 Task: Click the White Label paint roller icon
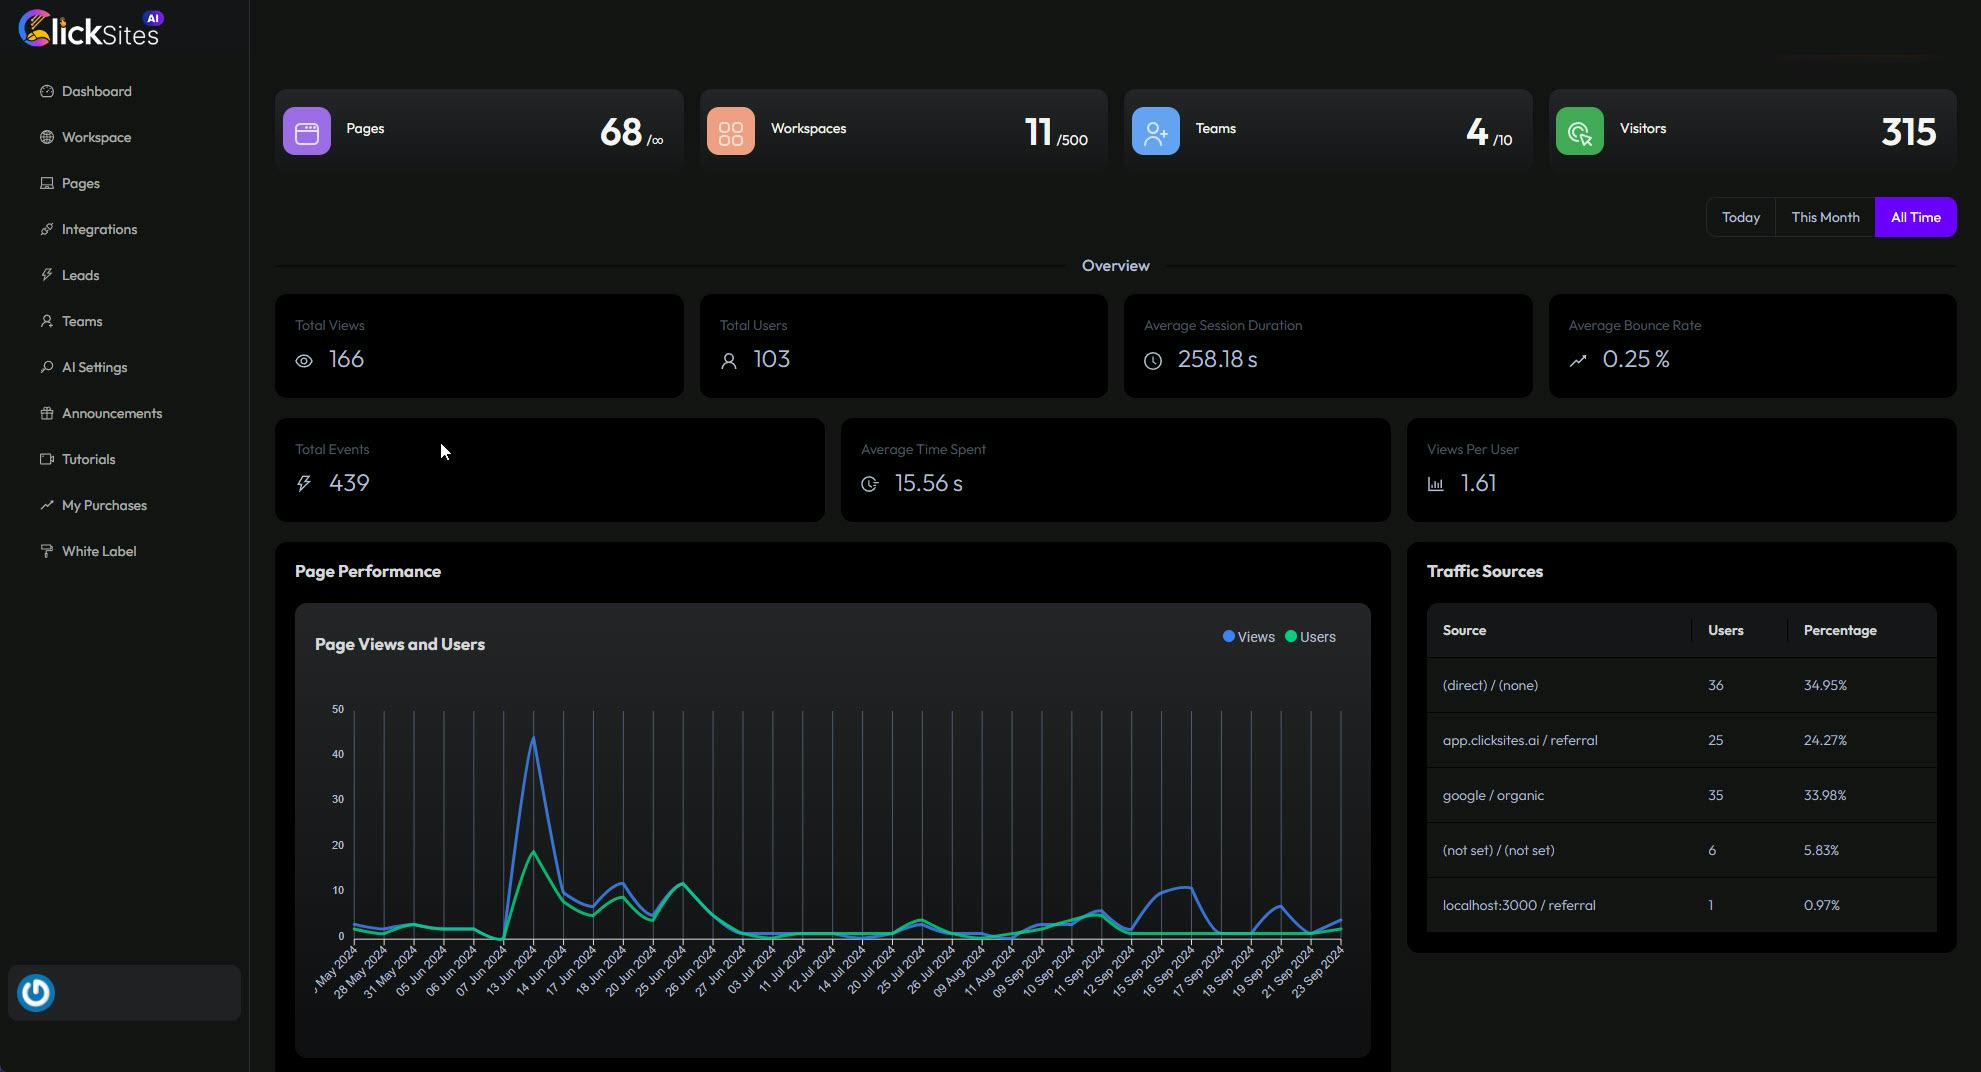click(47, 551)
